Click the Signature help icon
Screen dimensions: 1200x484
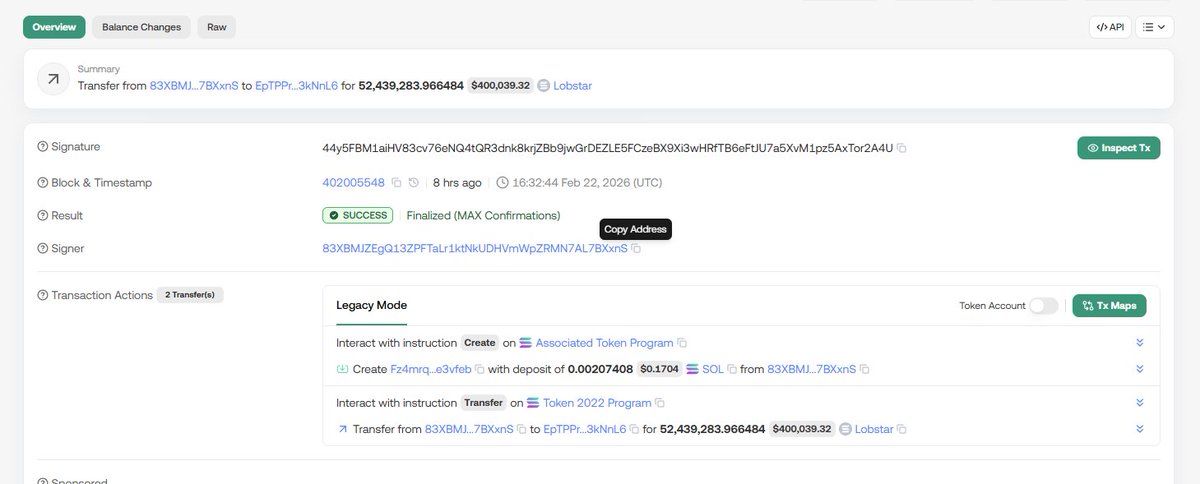pyautogui.click(x=42, y=147)
